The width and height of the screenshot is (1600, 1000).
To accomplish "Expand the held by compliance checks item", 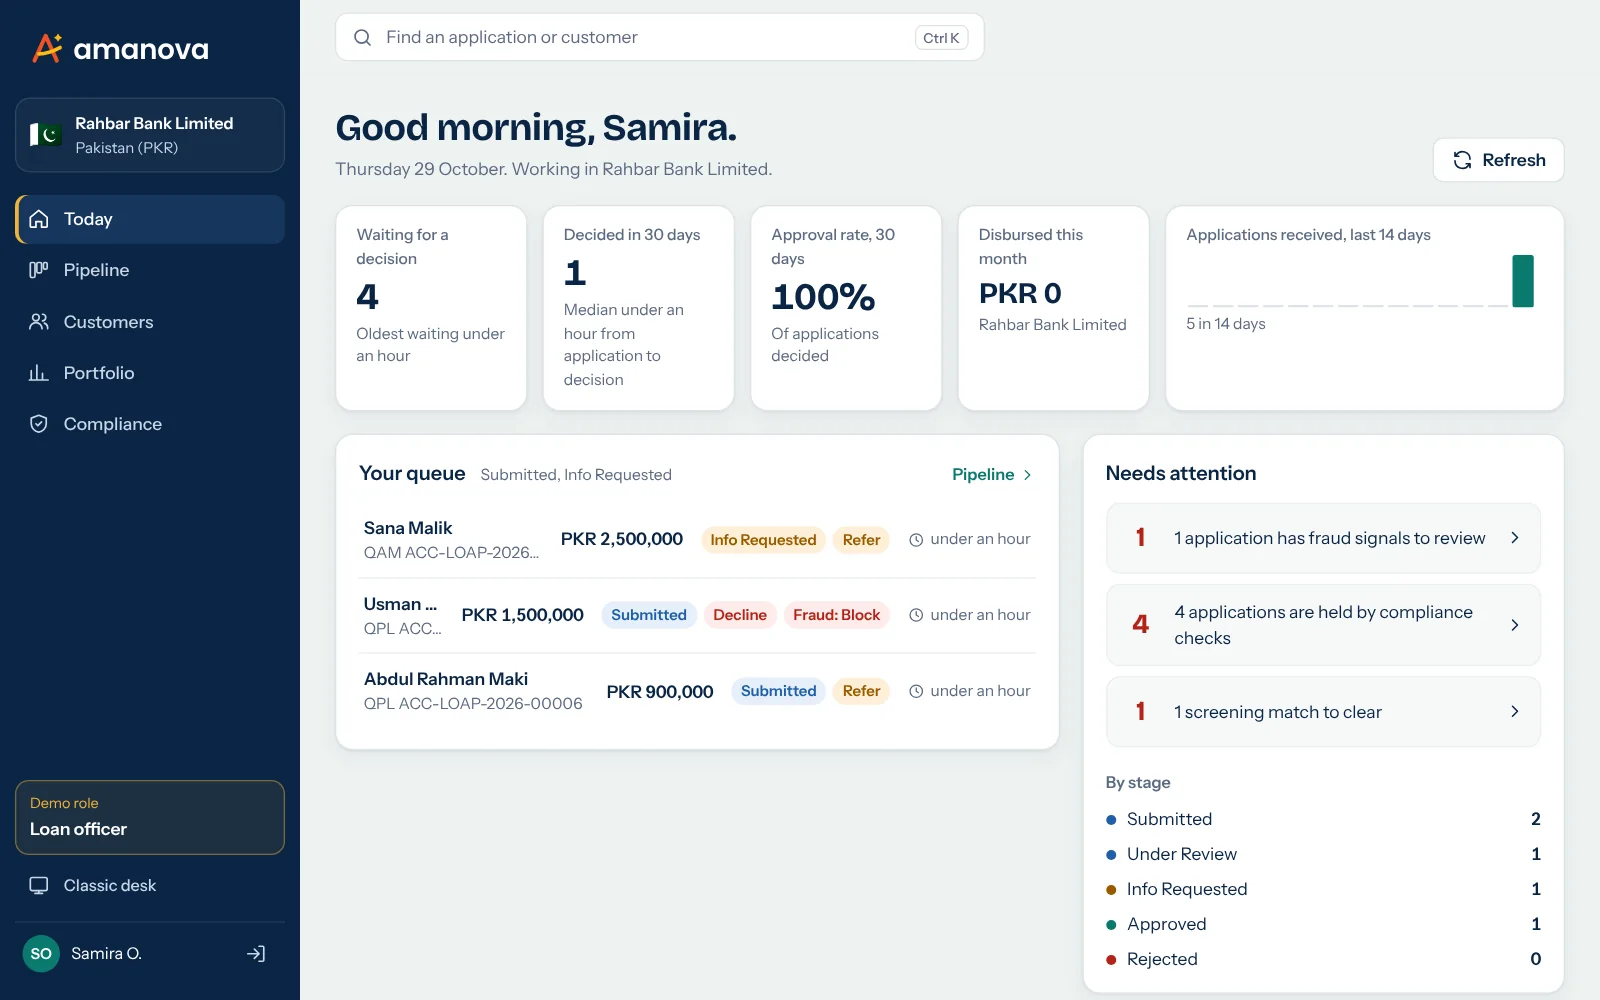I will [x=1323, y=625].
